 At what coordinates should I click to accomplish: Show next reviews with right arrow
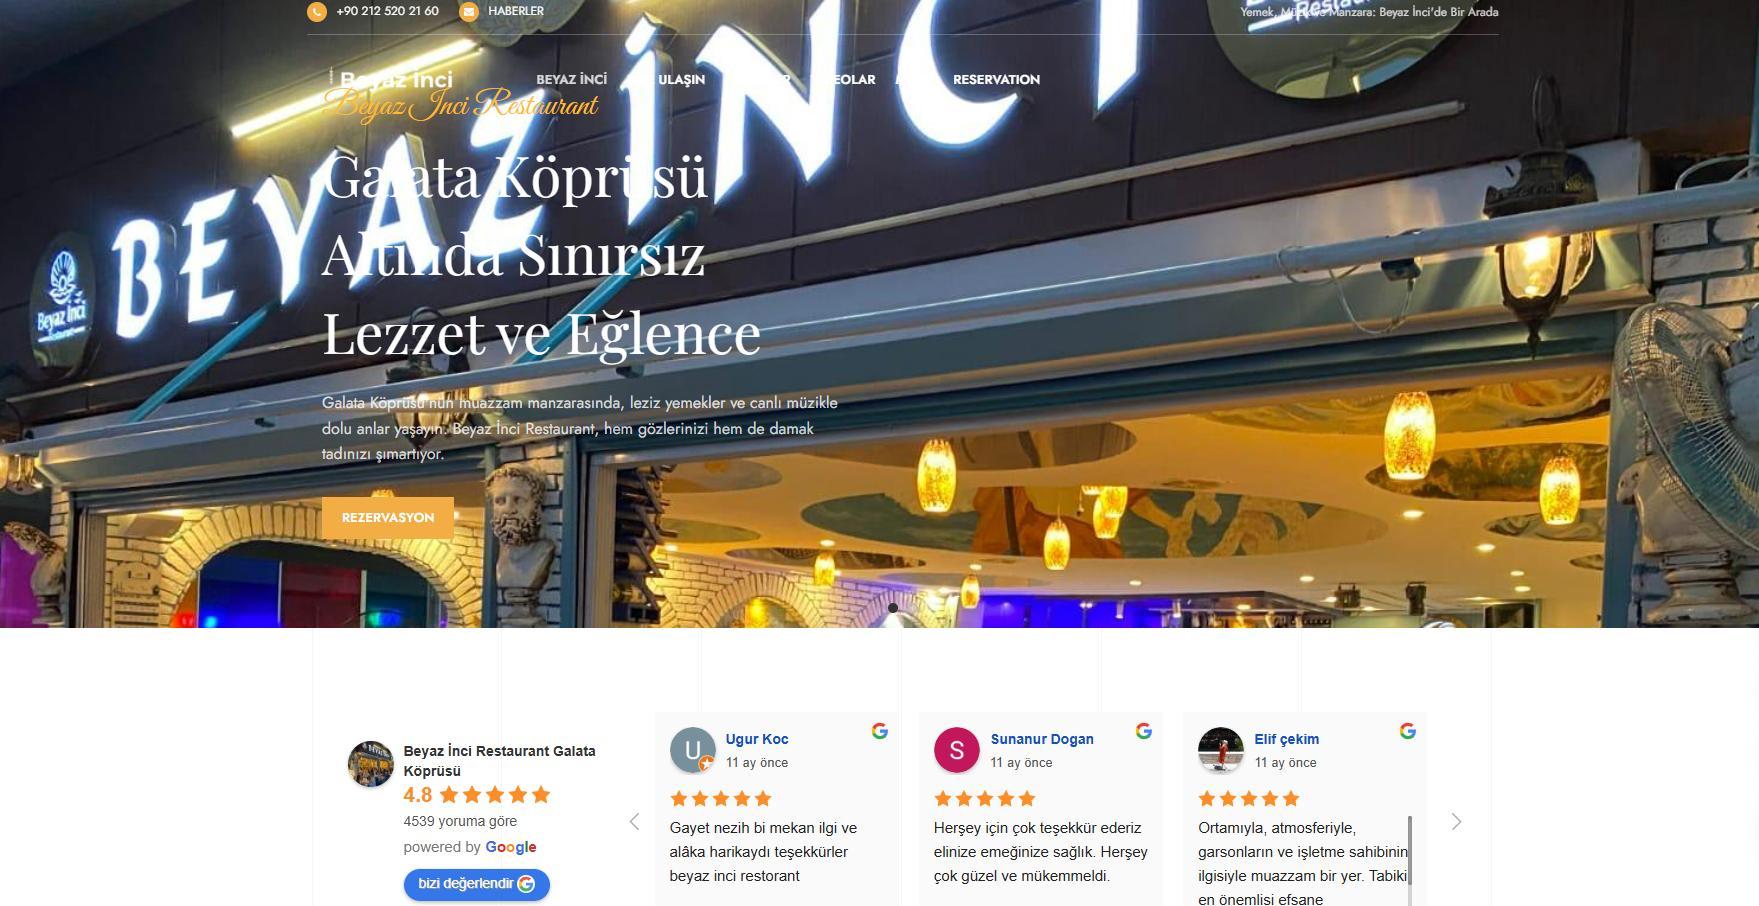pyautogui.click(x=1456, y=822)
